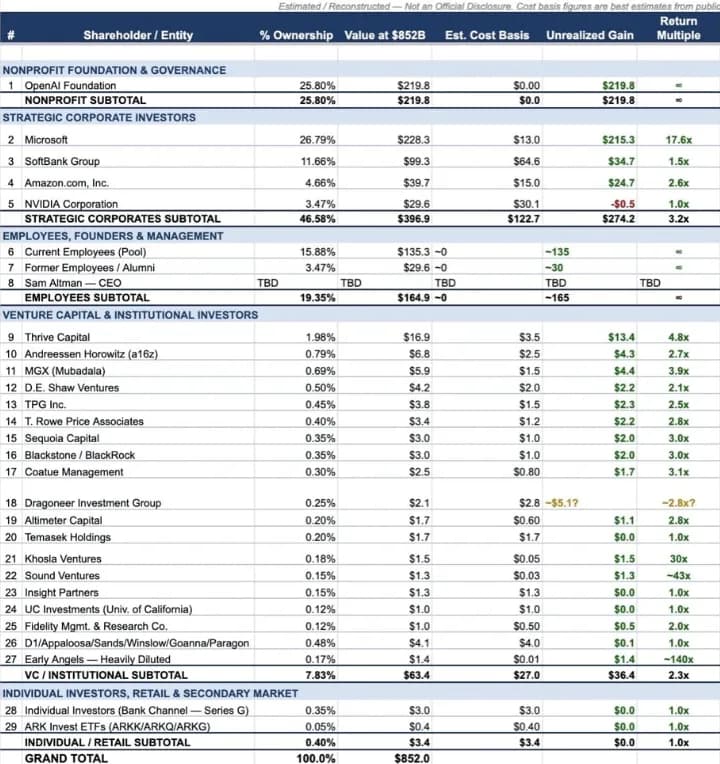Select the 'Sequoia Capital' cell
The height and width of the screenshot is (764, 720).
(x=62, y=439)
